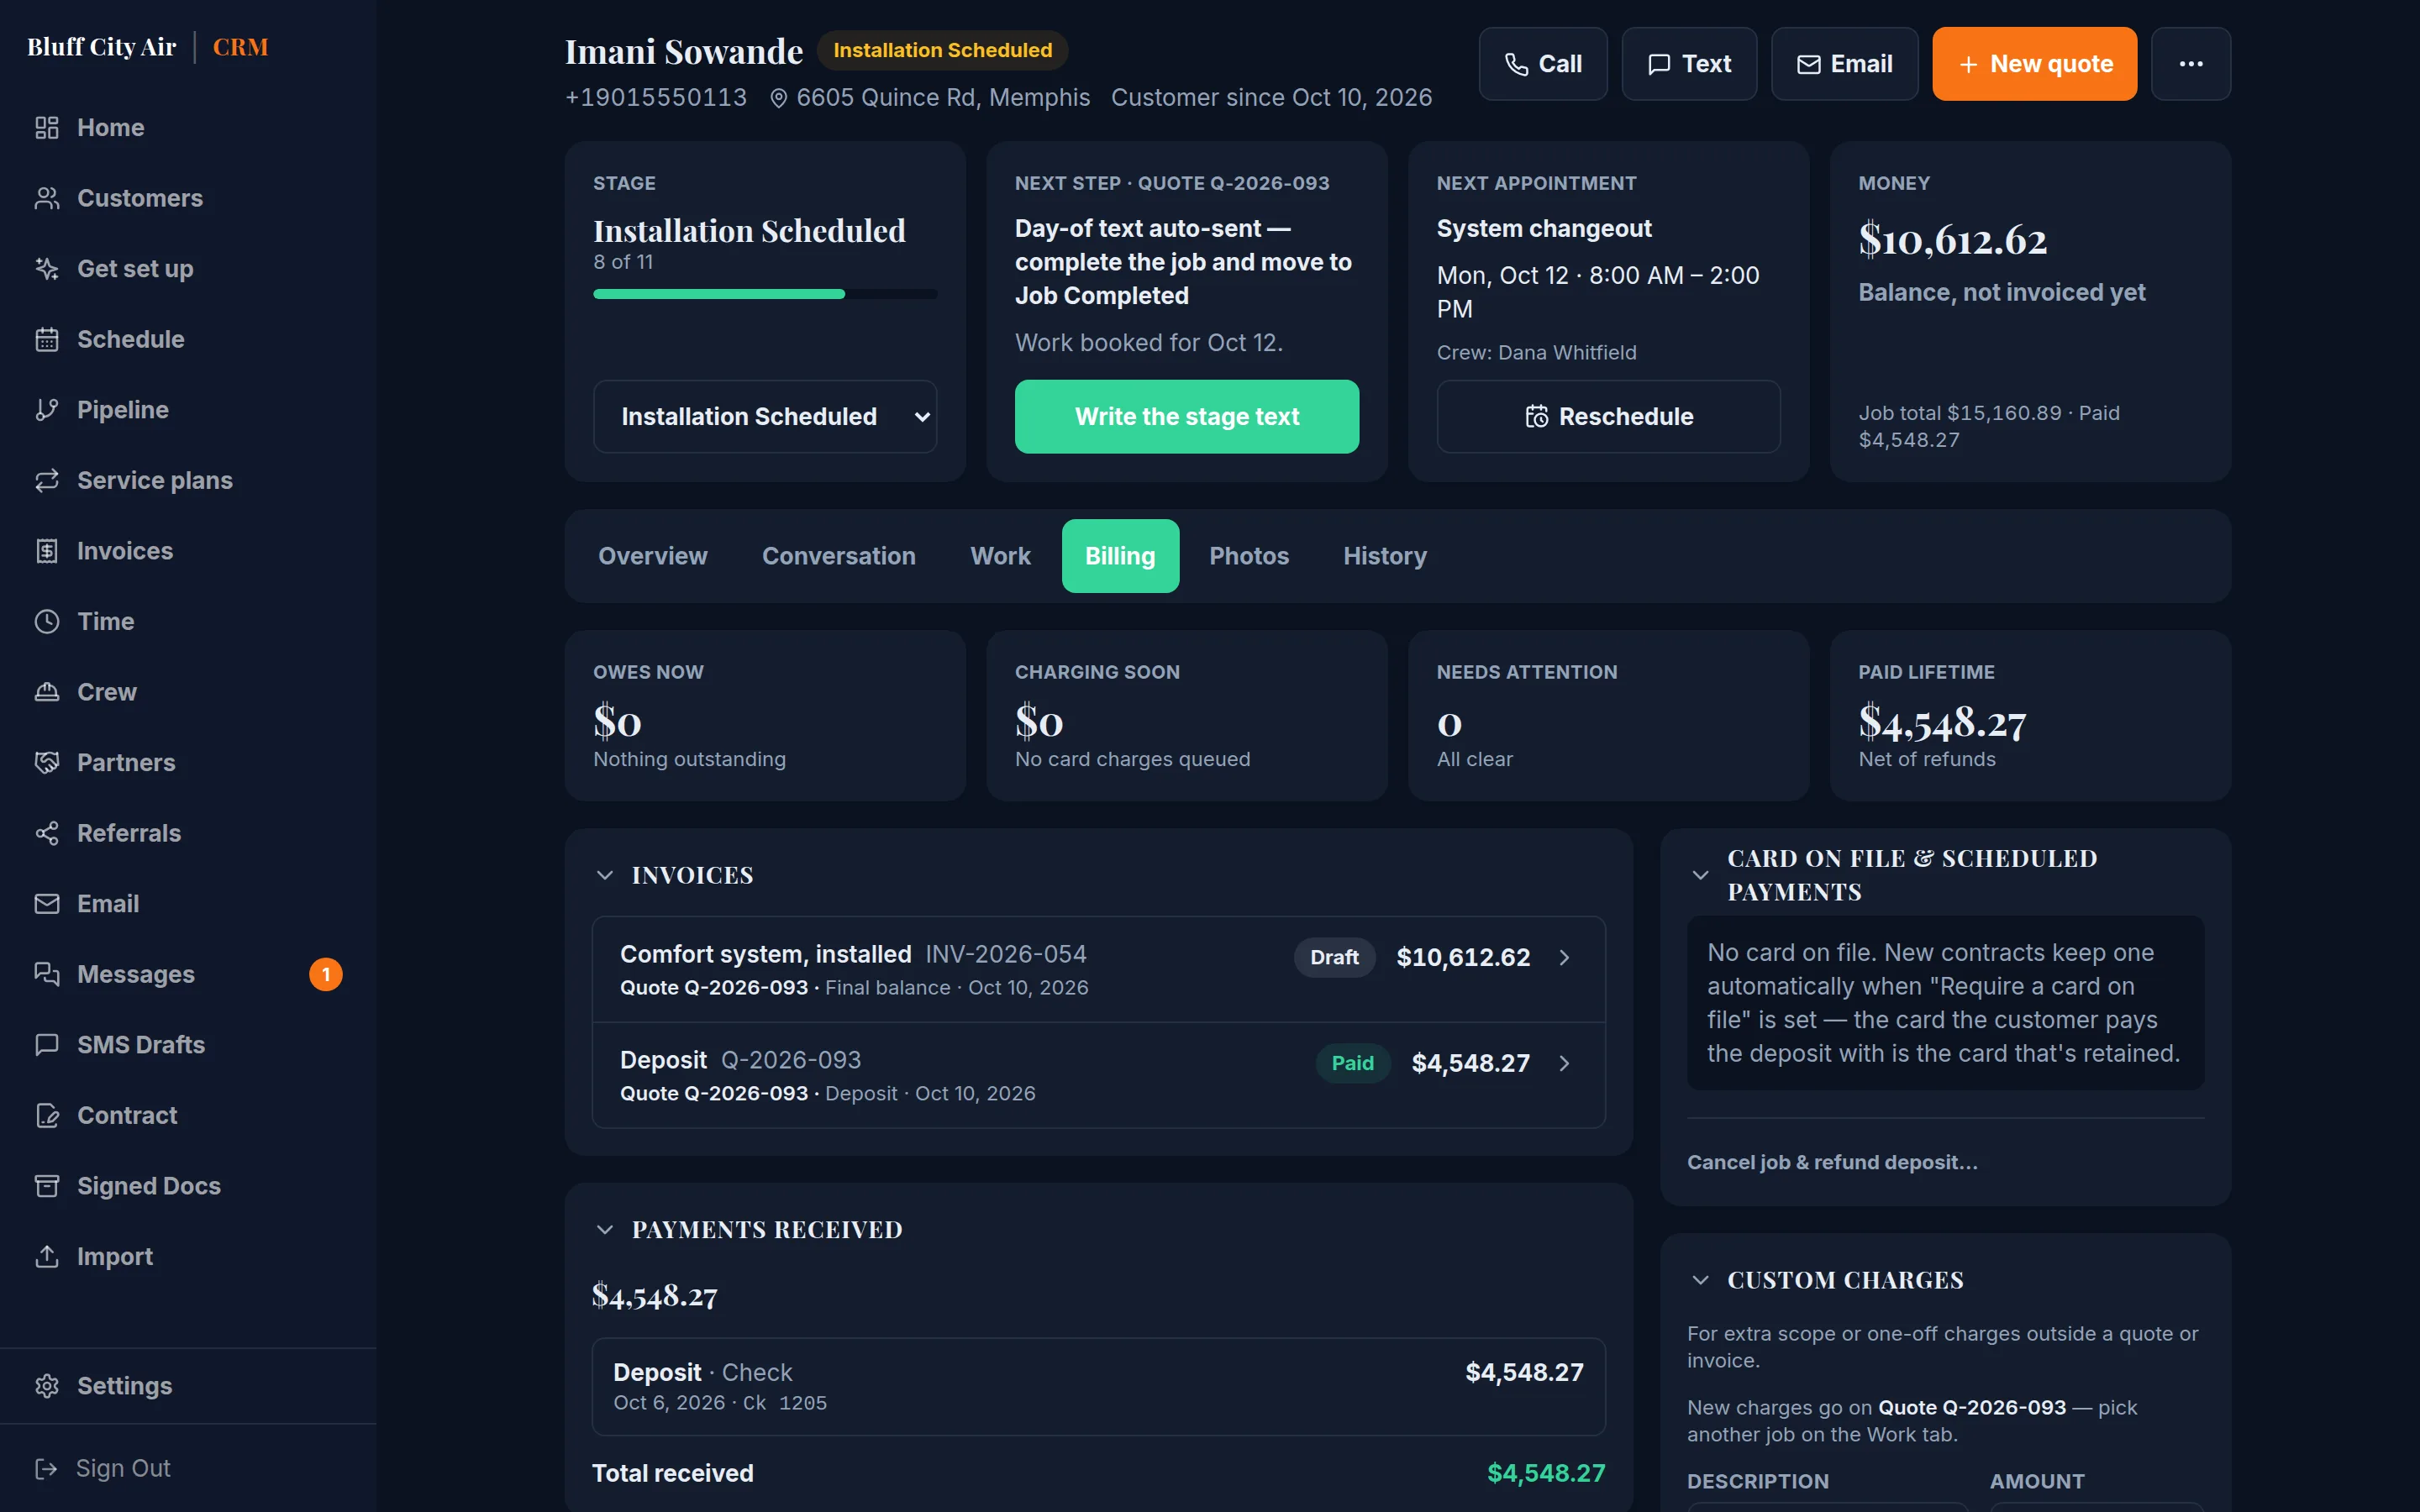Create a New quote
This screenshot has width=2420, height=1512.
pyautogui.click(x=2034, y=64)
